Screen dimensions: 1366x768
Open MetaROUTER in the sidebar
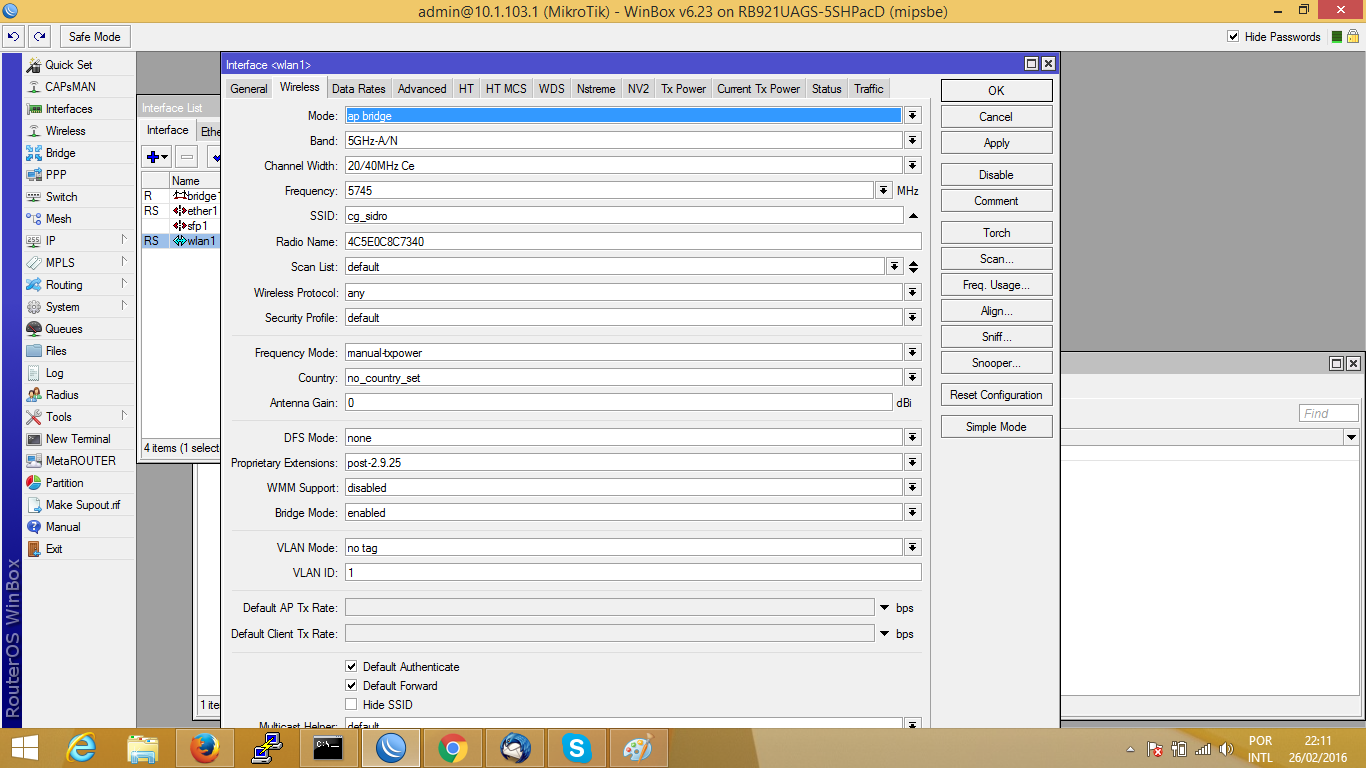(x=80, y=461)
